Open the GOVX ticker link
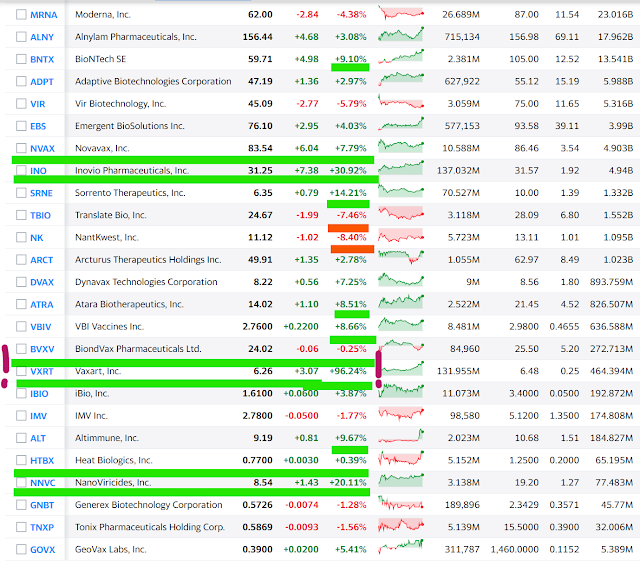Viewport: 640px width, 566px height. click(x=42, y=550)
